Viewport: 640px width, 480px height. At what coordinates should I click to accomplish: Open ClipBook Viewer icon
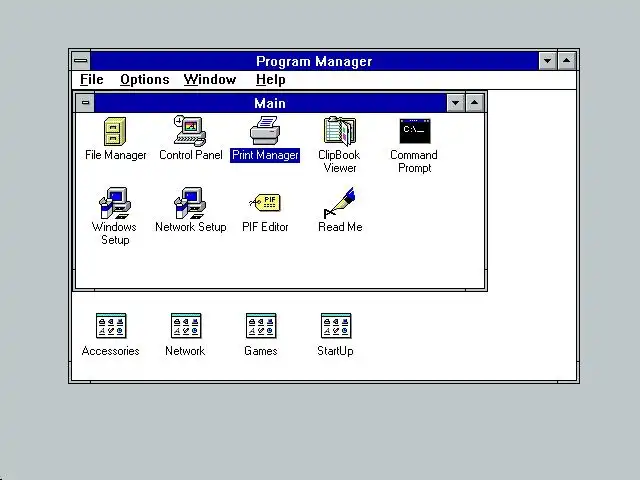(x=340, y=131)
